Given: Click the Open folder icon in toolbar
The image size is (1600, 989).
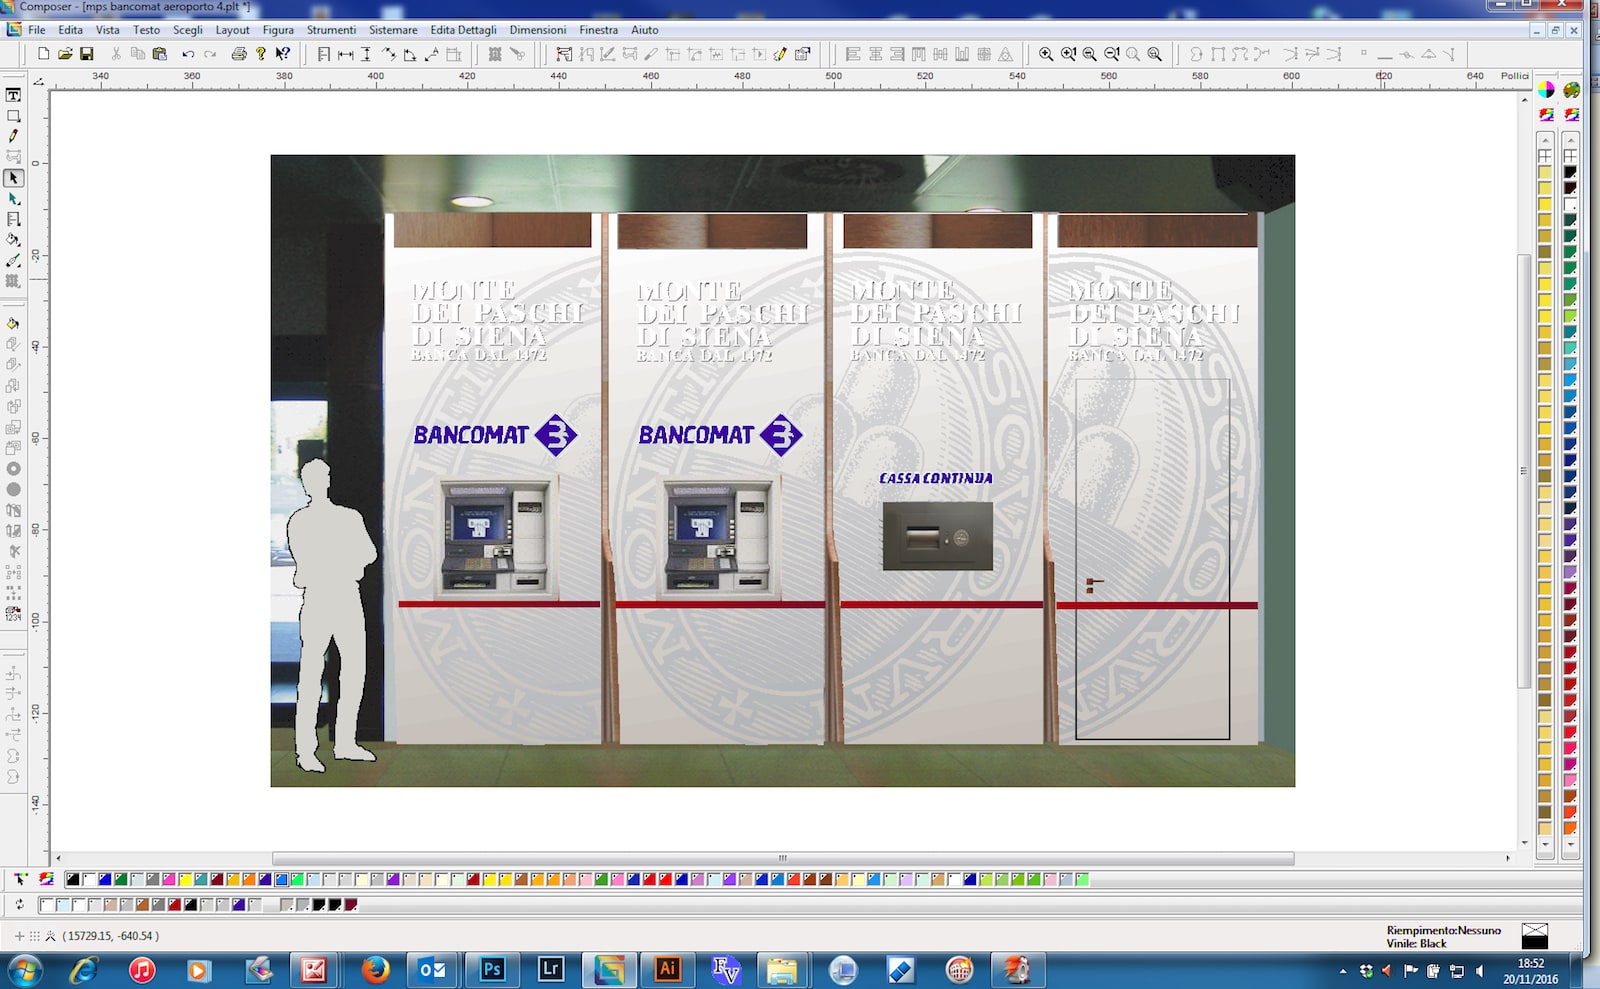Looking at the screenshot, I should pyautogui.click(x=65, y=54).
